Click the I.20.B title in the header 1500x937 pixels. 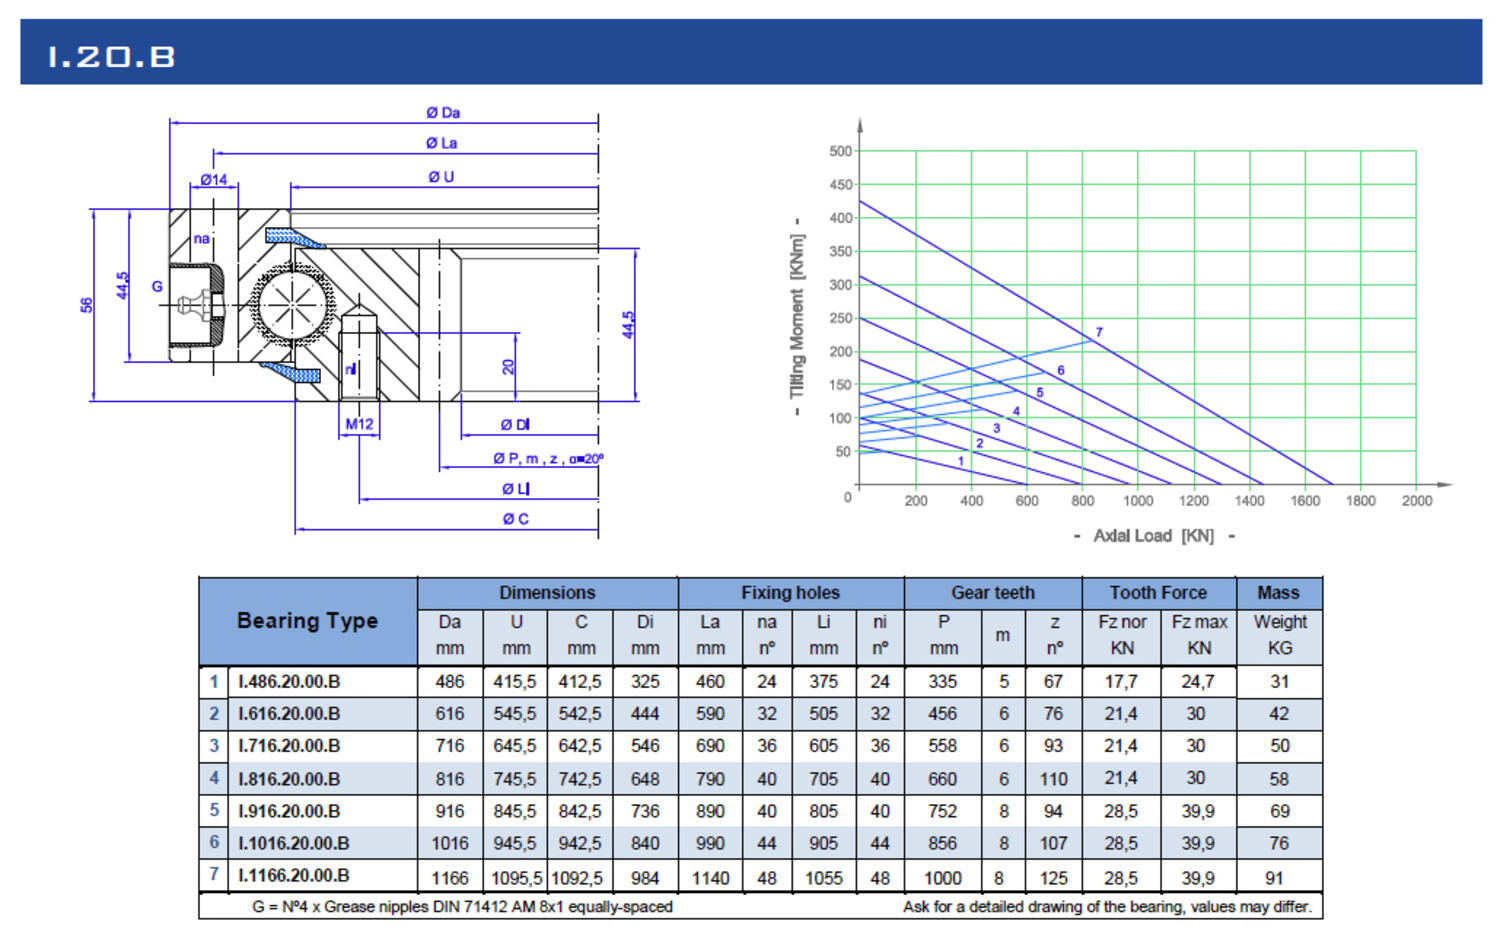click(112, 56)
